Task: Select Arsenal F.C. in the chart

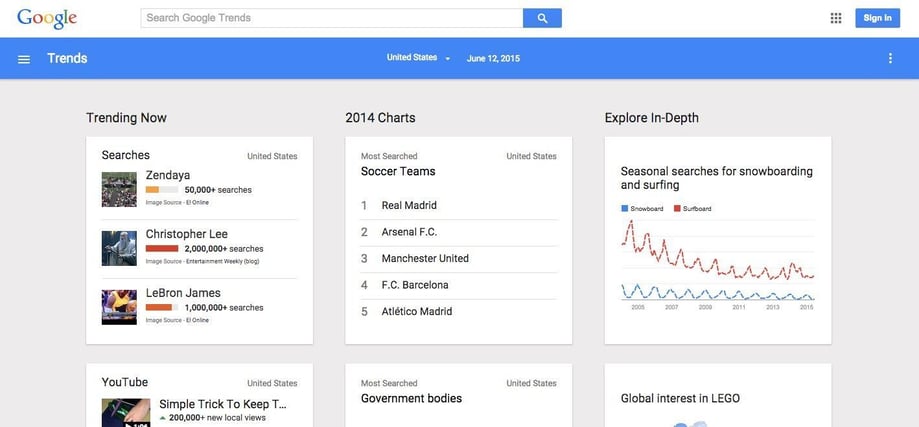Action: tap(409, 232)
